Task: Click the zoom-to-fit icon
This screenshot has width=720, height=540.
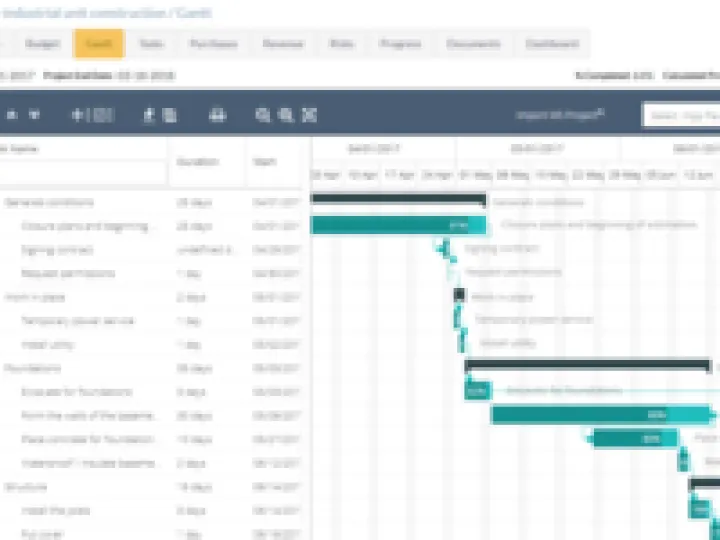Action: coord(309,115)
